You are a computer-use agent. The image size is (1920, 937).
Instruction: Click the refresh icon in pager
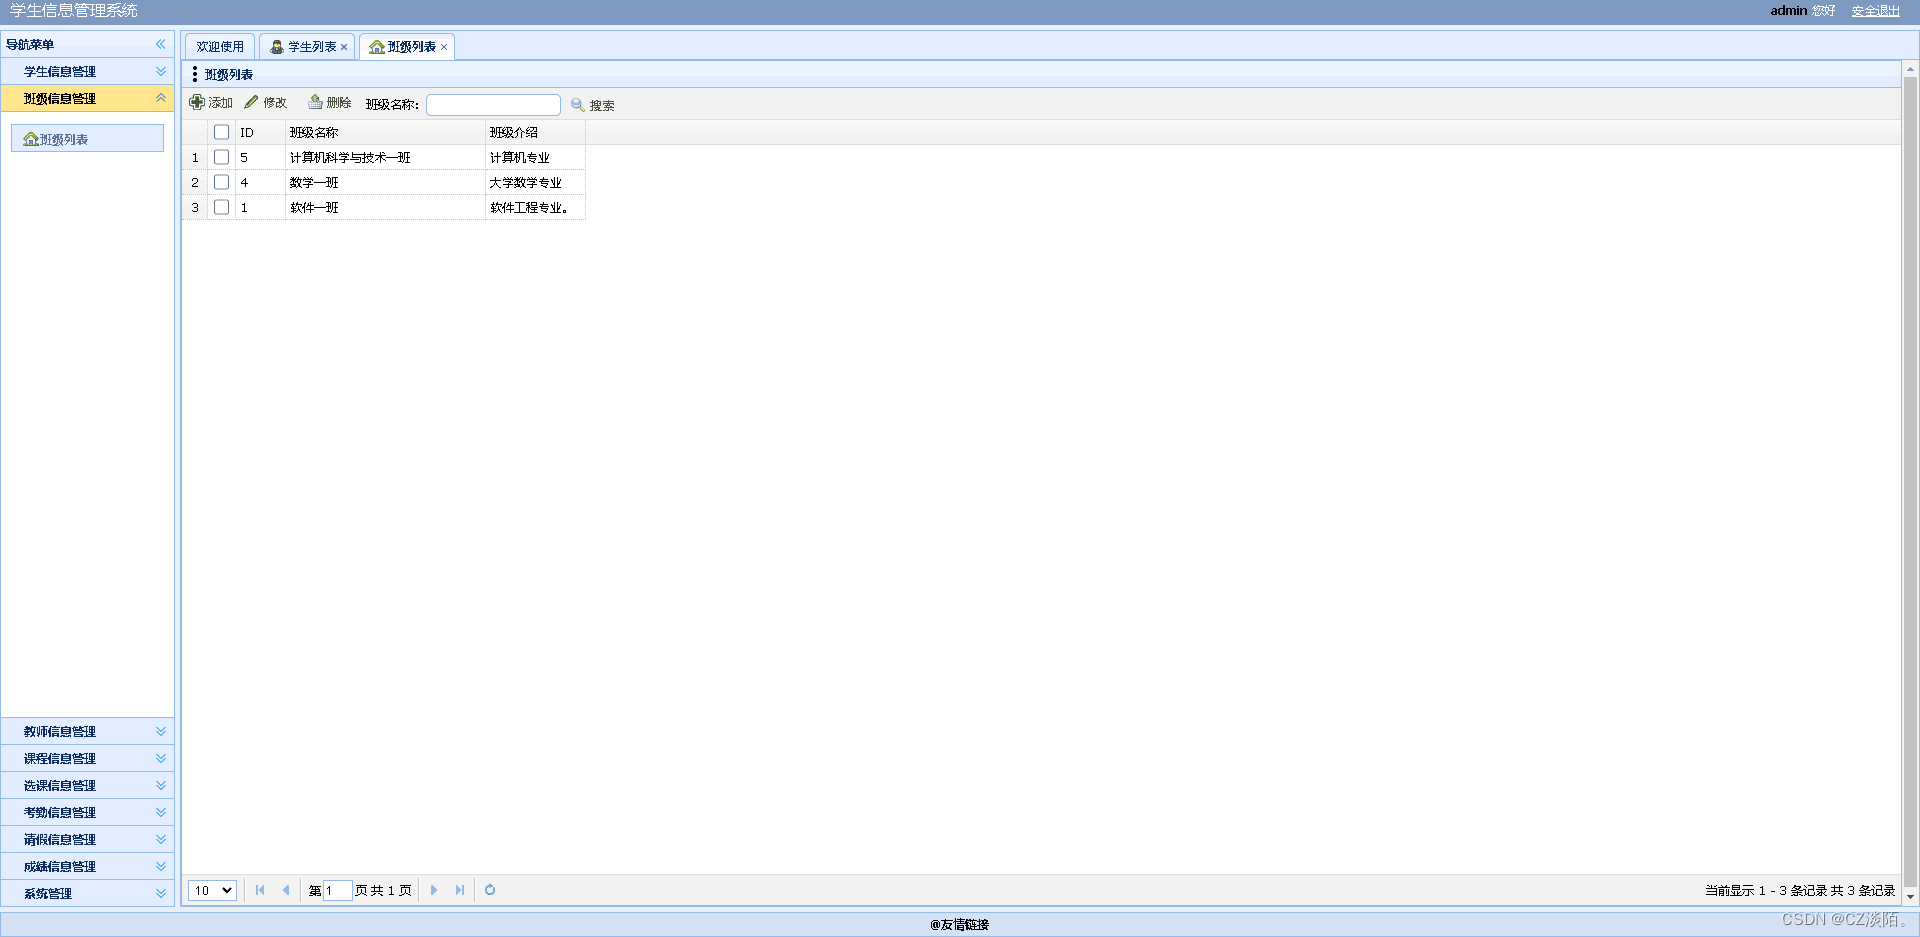coord(490,890)
